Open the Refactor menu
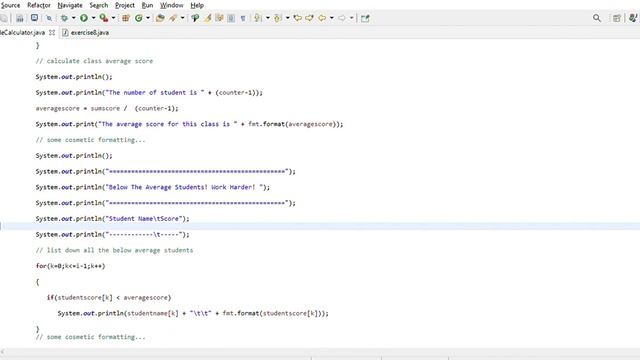Viewport: 640px width, 360px height. click(39, 5)
